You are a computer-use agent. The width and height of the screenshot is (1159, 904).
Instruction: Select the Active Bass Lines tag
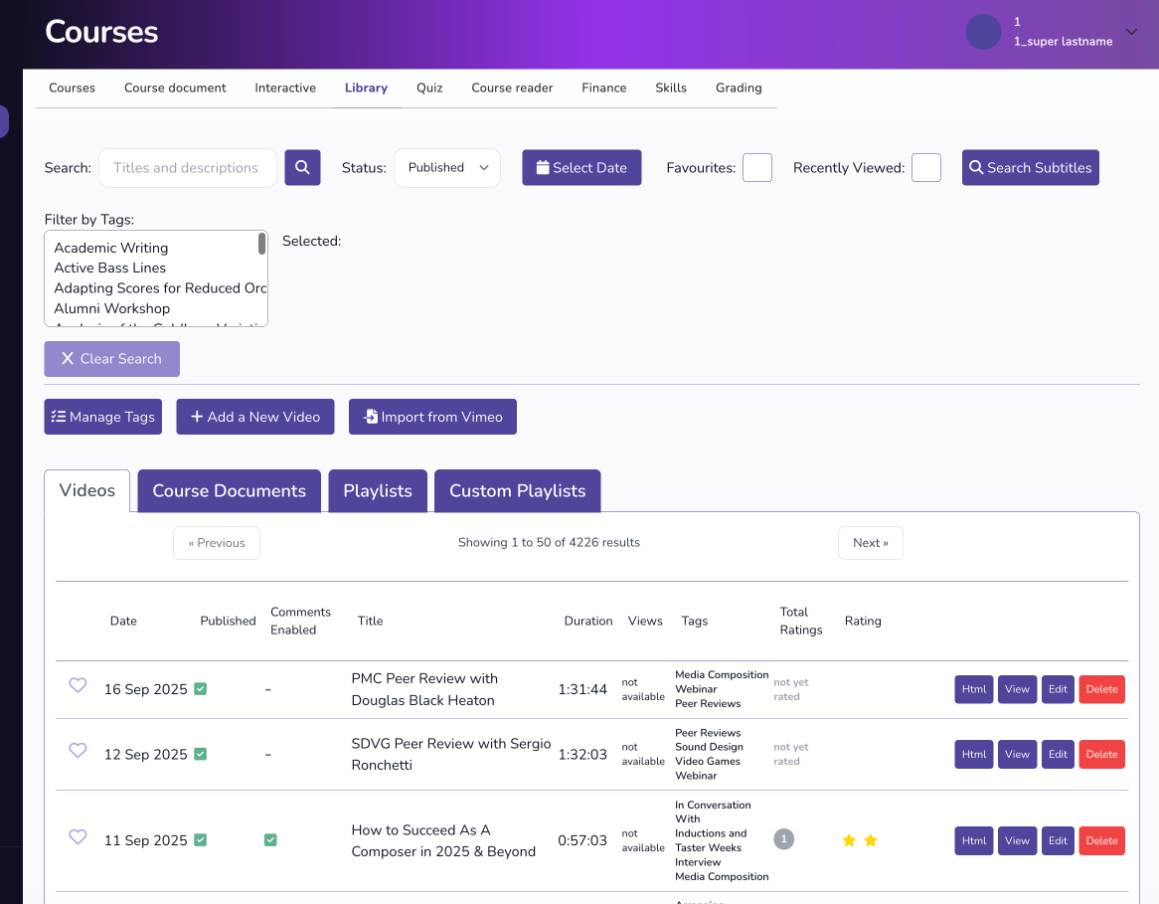(110, 268)
